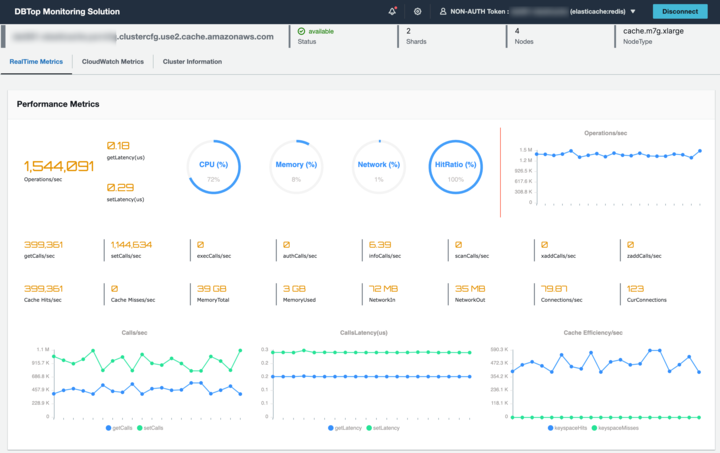720x453 pixels.
Task: Click the Memory (%) circular gauge
Action: click(x=296, y=167)
